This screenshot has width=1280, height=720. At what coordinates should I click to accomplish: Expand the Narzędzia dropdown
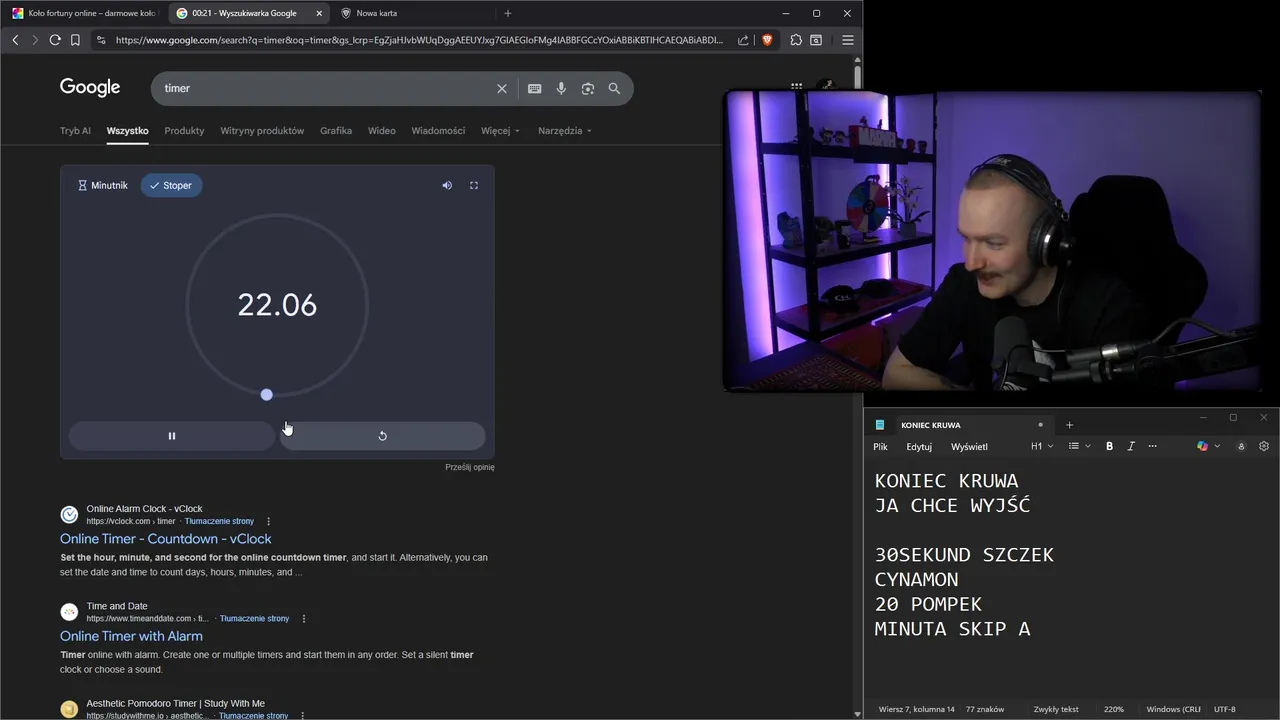565,131
